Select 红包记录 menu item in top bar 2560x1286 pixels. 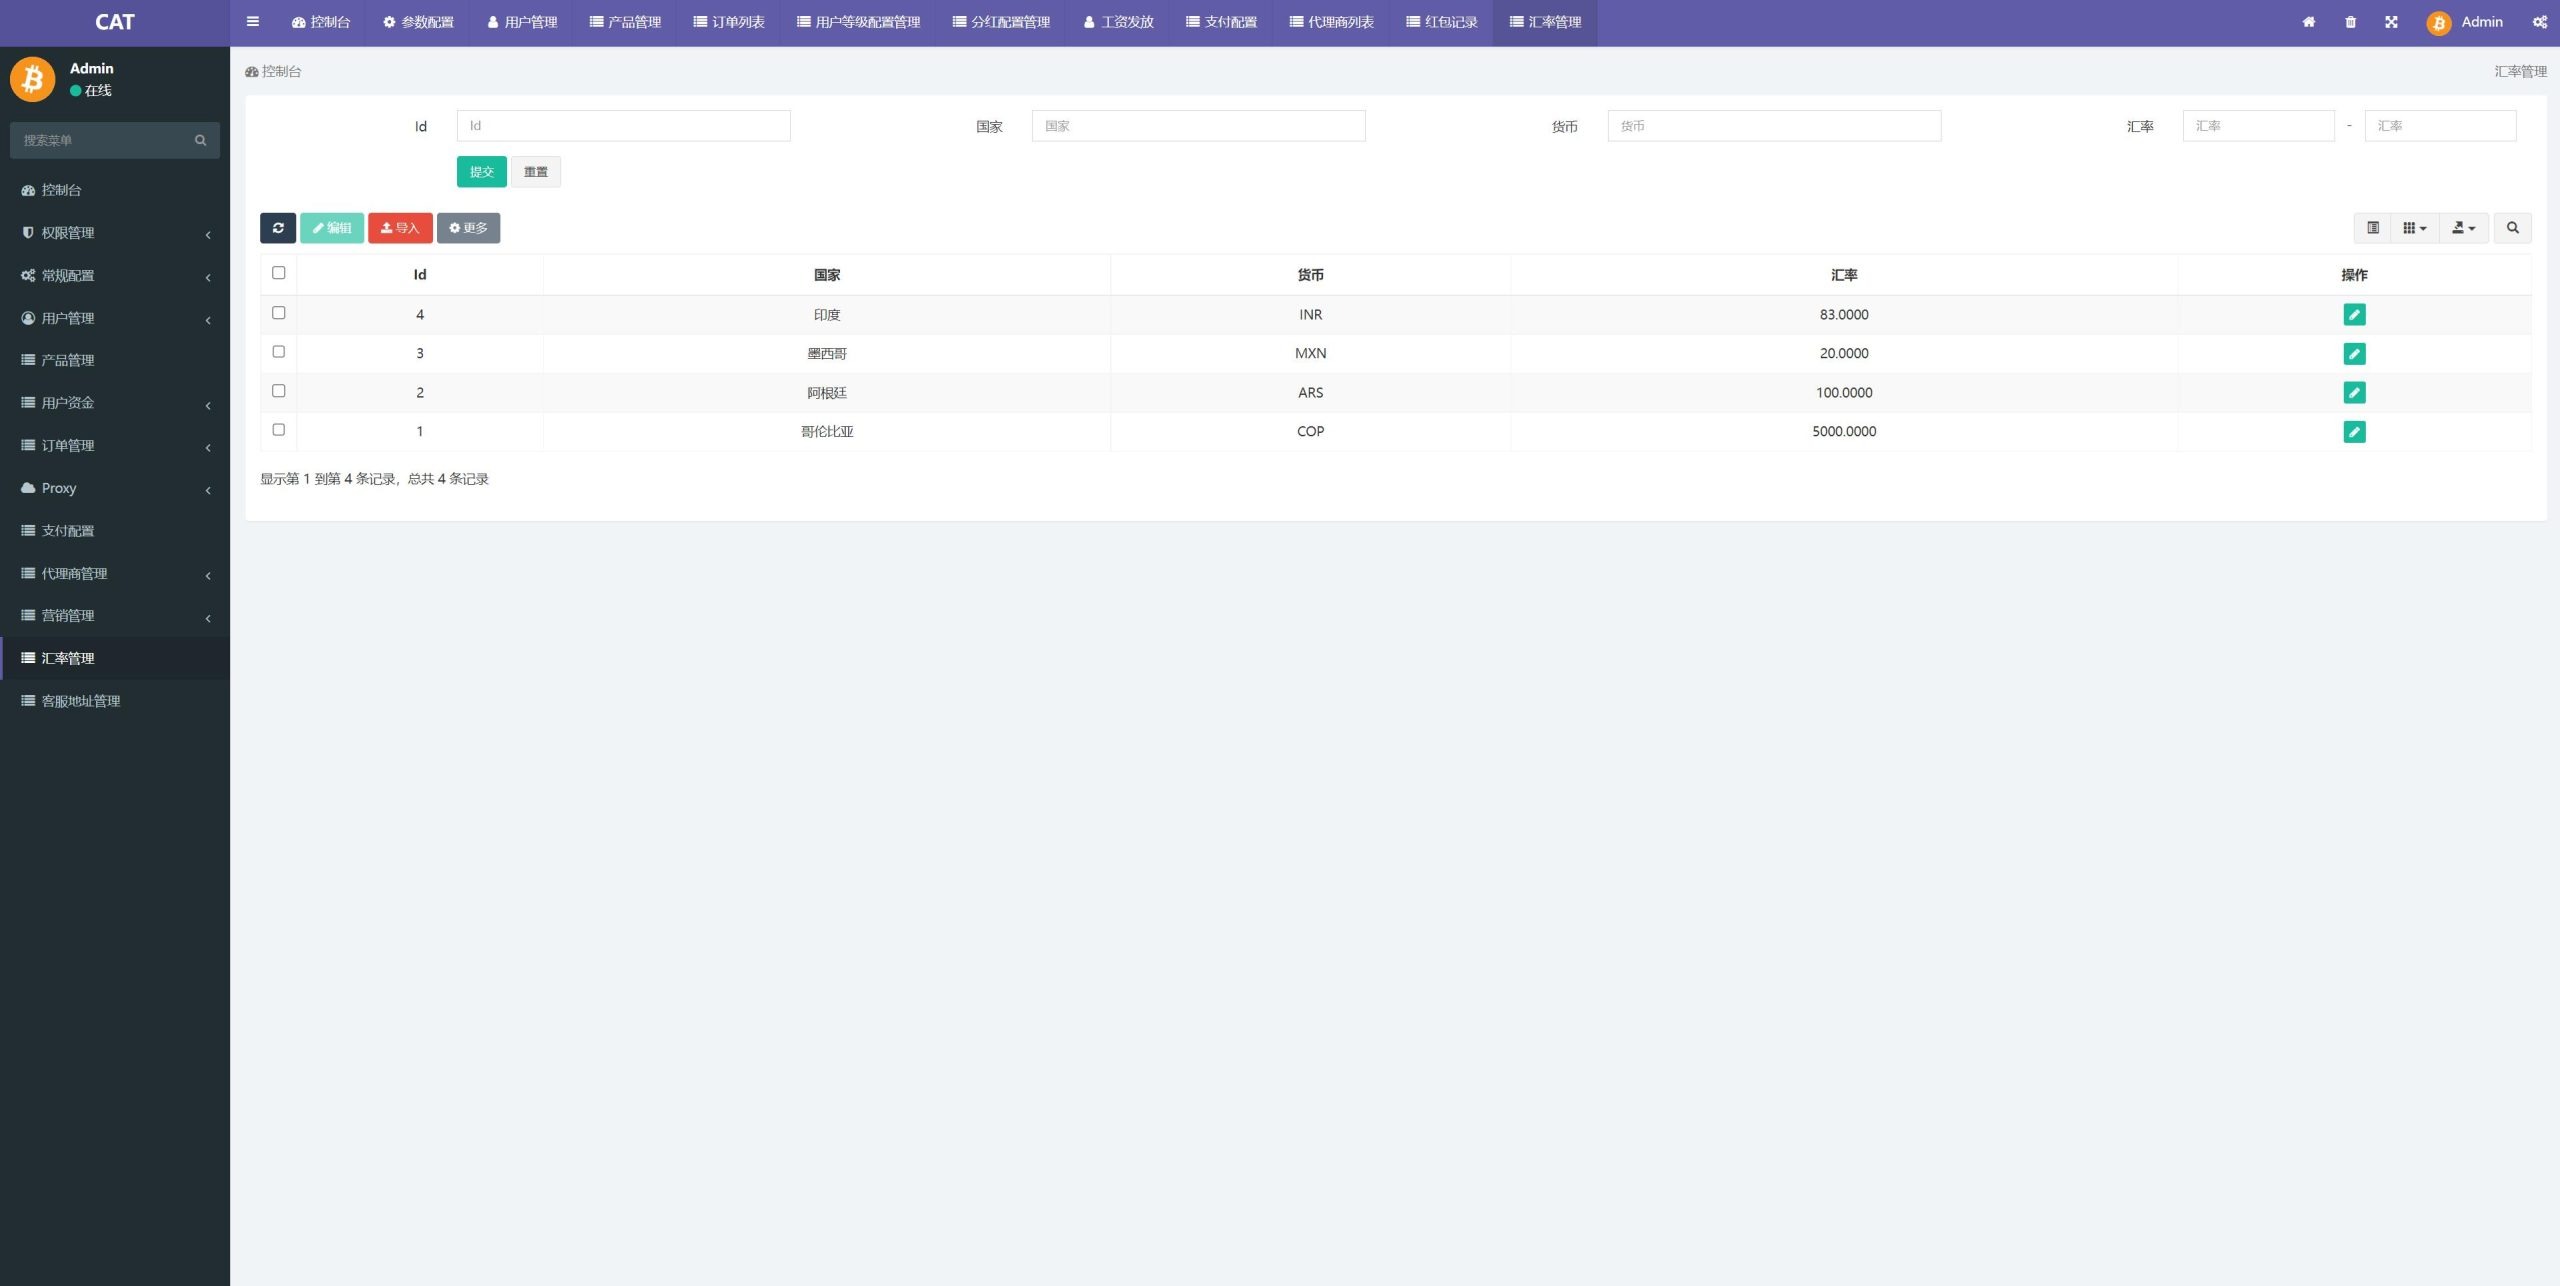(x=1442, y=21)
